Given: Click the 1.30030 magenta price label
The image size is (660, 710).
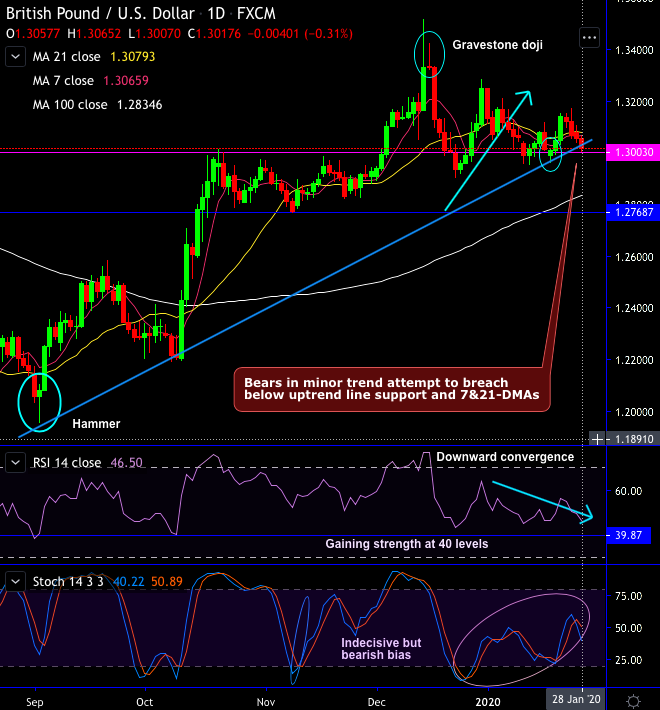Looking at the screenshot, I should point(633,152).
